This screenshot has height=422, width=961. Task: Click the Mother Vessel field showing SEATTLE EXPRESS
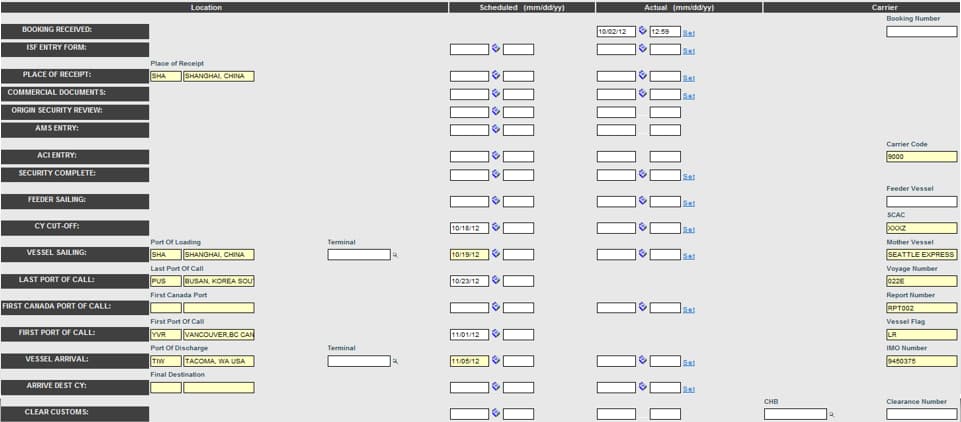point(921,255)
